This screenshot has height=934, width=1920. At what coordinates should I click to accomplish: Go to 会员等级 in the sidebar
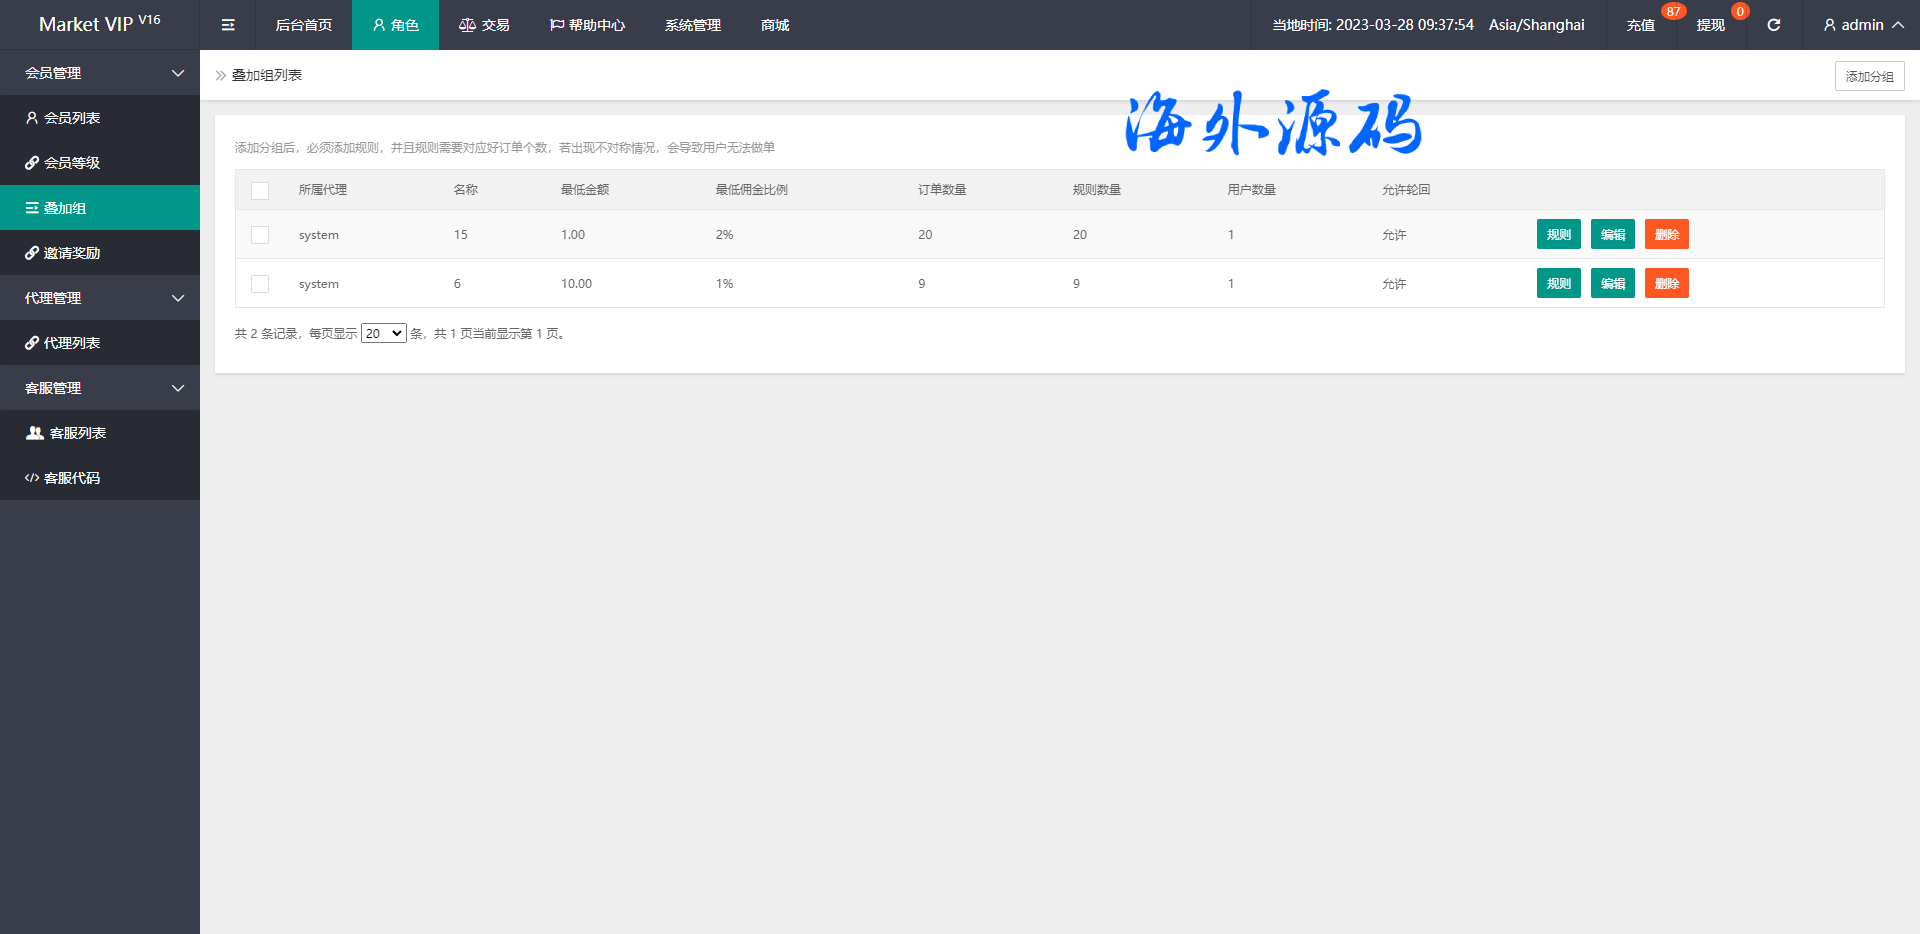pyautogui.click(x=71, y=163)
